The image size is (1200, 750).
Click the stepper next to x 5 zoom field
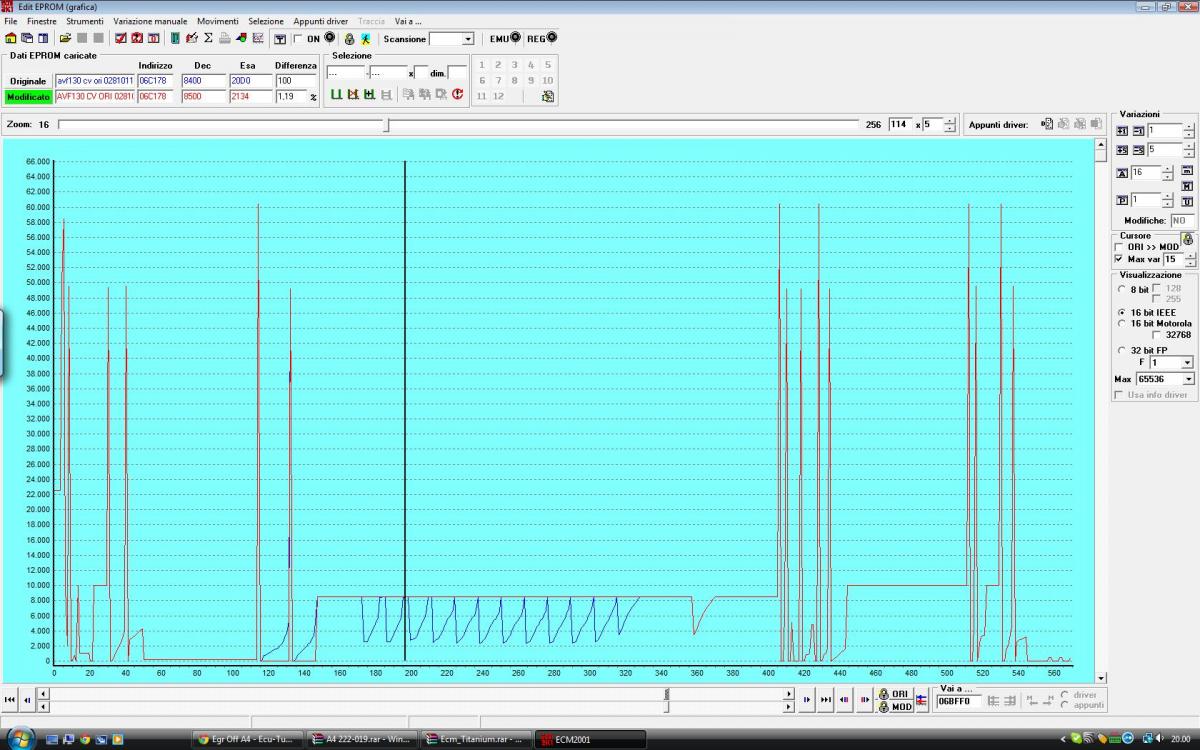[950, 125]
